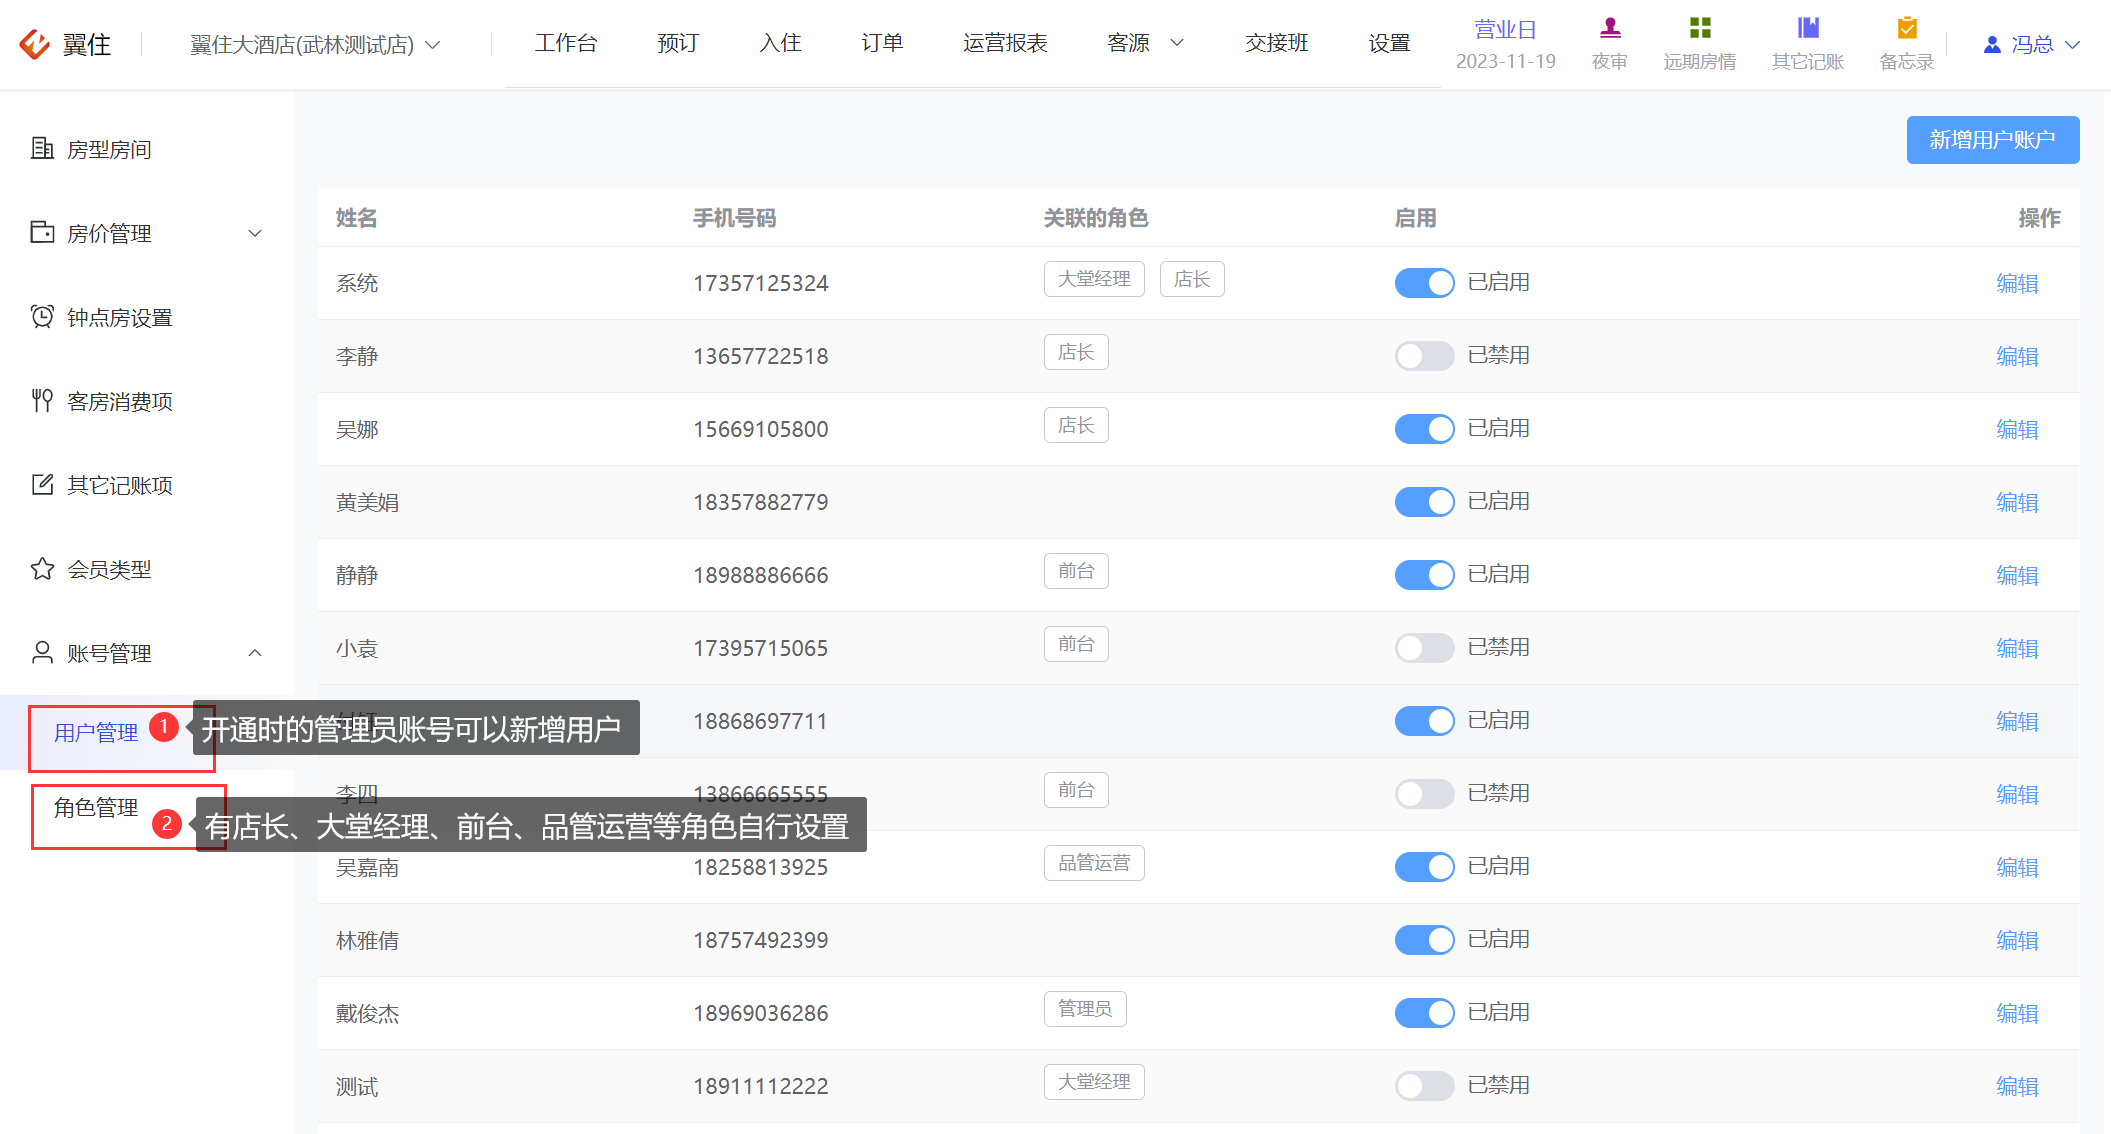Open the 其它记账 icon in header

pyautogui.click(x=1808, y=28)
